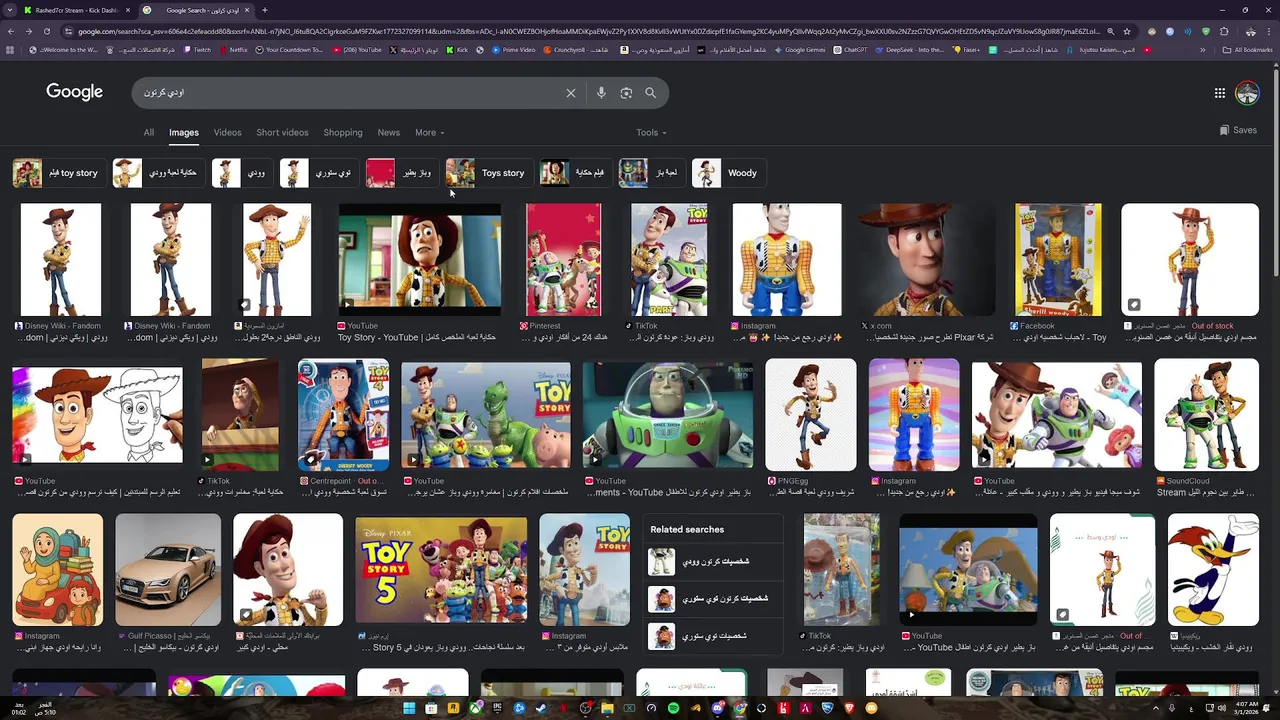Open File Explorer from the taskbar
1280x720 pixels.
pos(607,708)
